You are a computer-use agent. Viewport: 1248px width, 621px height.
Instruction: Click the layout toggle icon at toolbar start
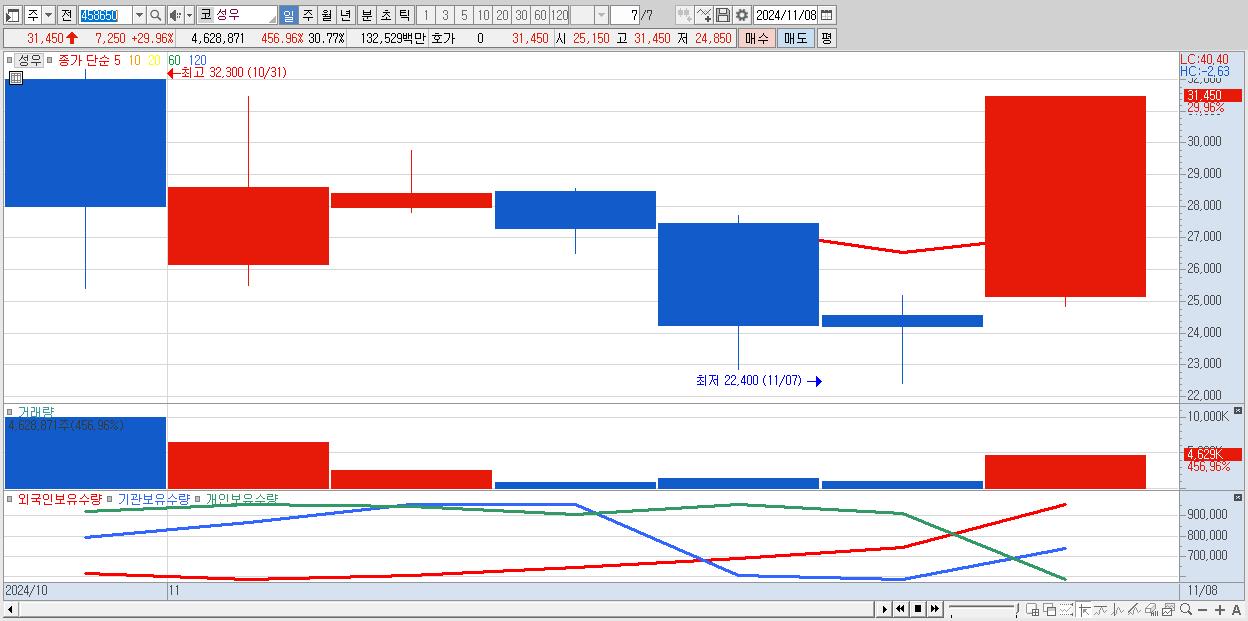point(13,15)
